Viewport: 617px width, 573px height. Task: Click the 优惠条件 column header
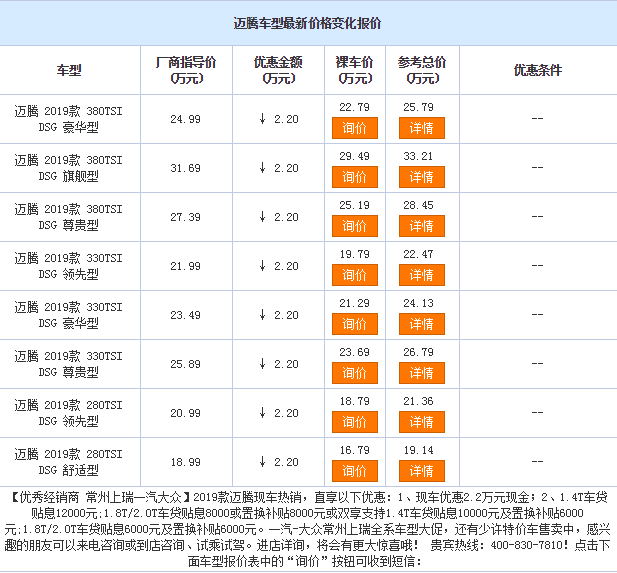tap(538, 70)
